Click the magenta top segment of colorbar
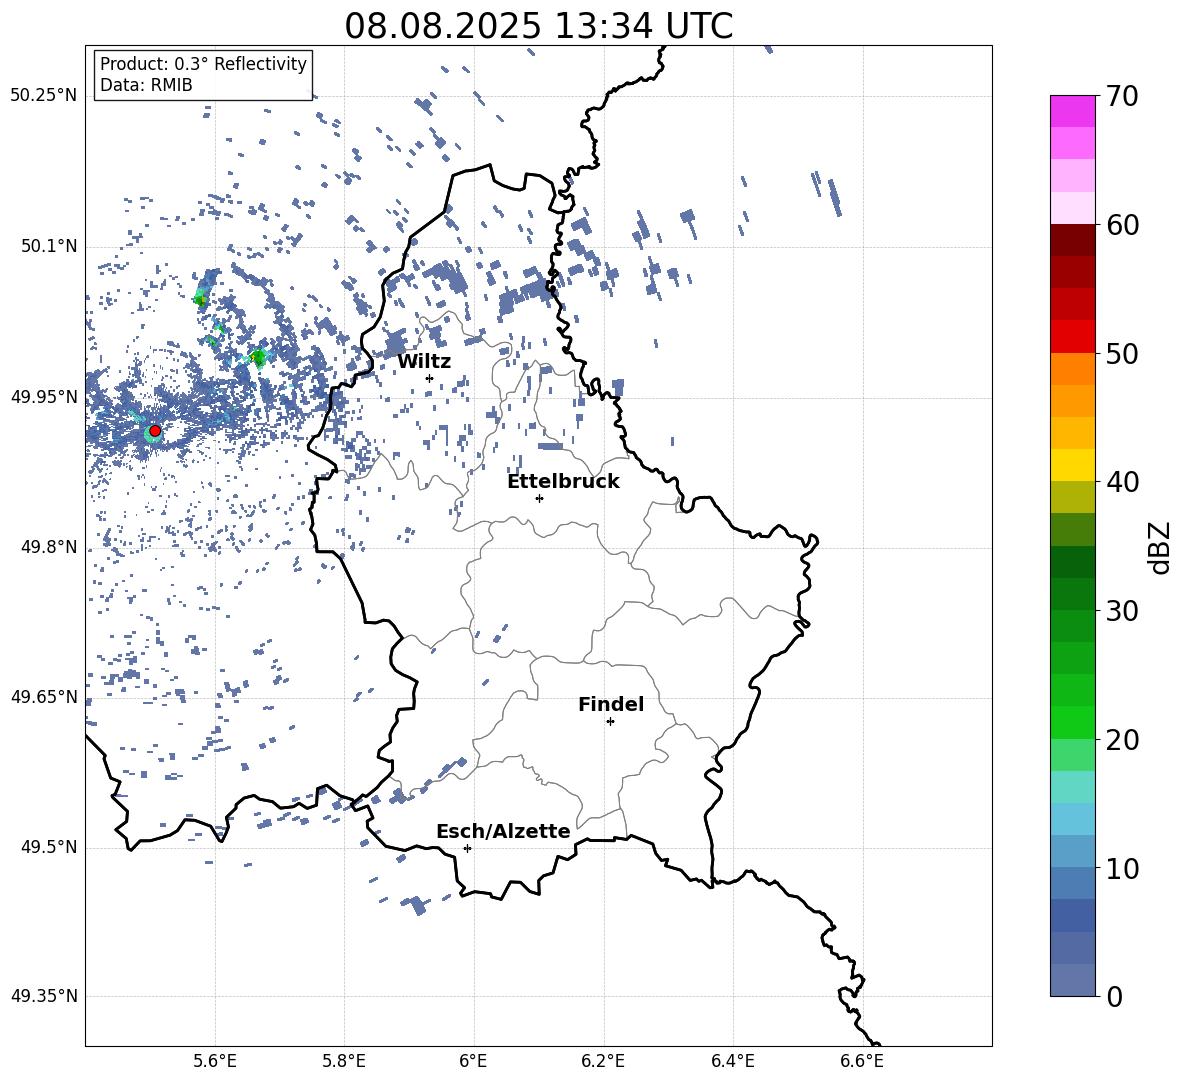Image resolution: width=1184 pixels, height=1081 pixels. coord(1072,111)
